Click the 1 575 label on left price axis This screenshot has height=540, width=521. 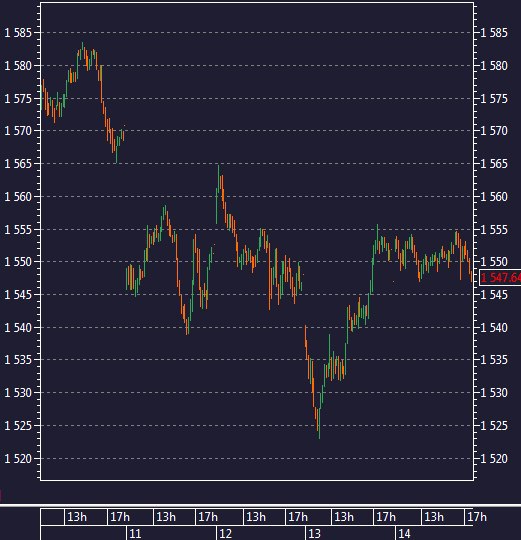18,99
